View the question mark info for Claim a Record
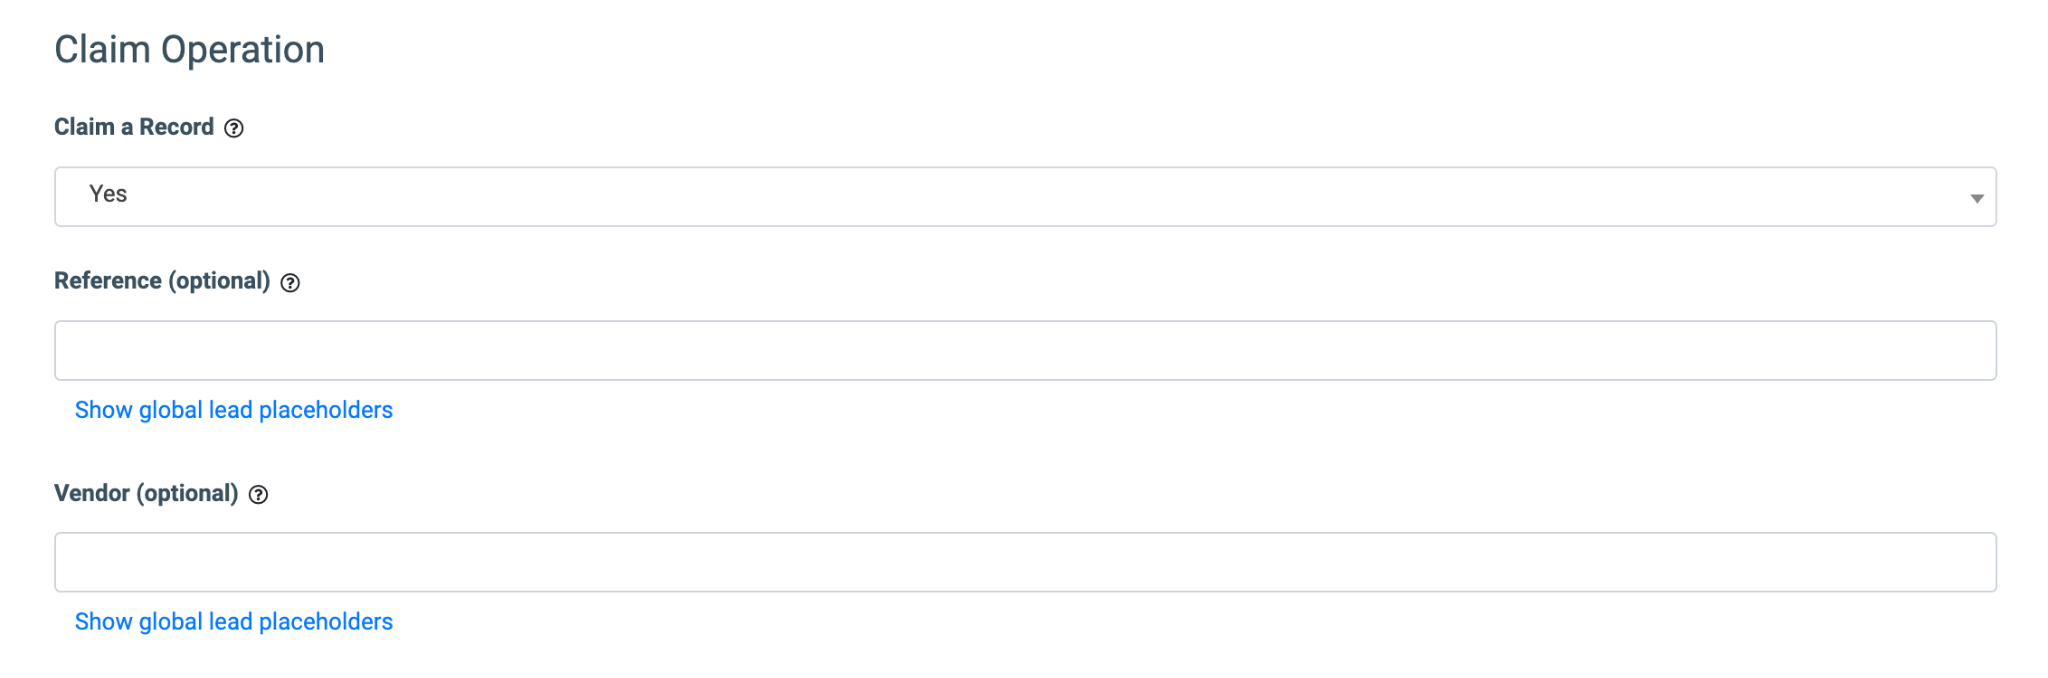The image size is (2048, 678). click(x=234, y=128)
